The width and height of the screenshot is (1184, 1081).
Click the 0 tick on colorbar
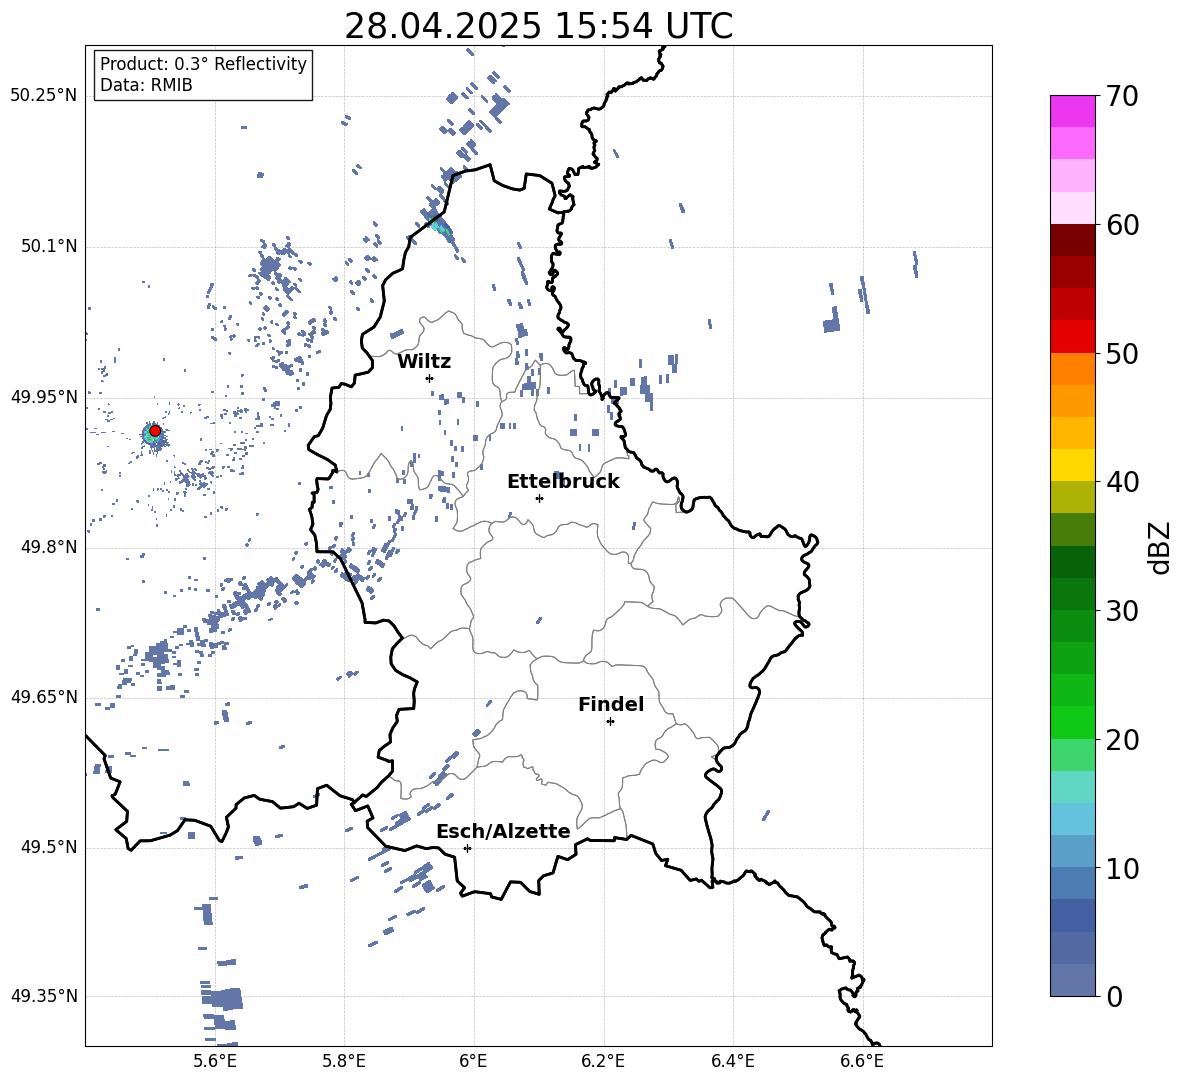[1114, 997]
